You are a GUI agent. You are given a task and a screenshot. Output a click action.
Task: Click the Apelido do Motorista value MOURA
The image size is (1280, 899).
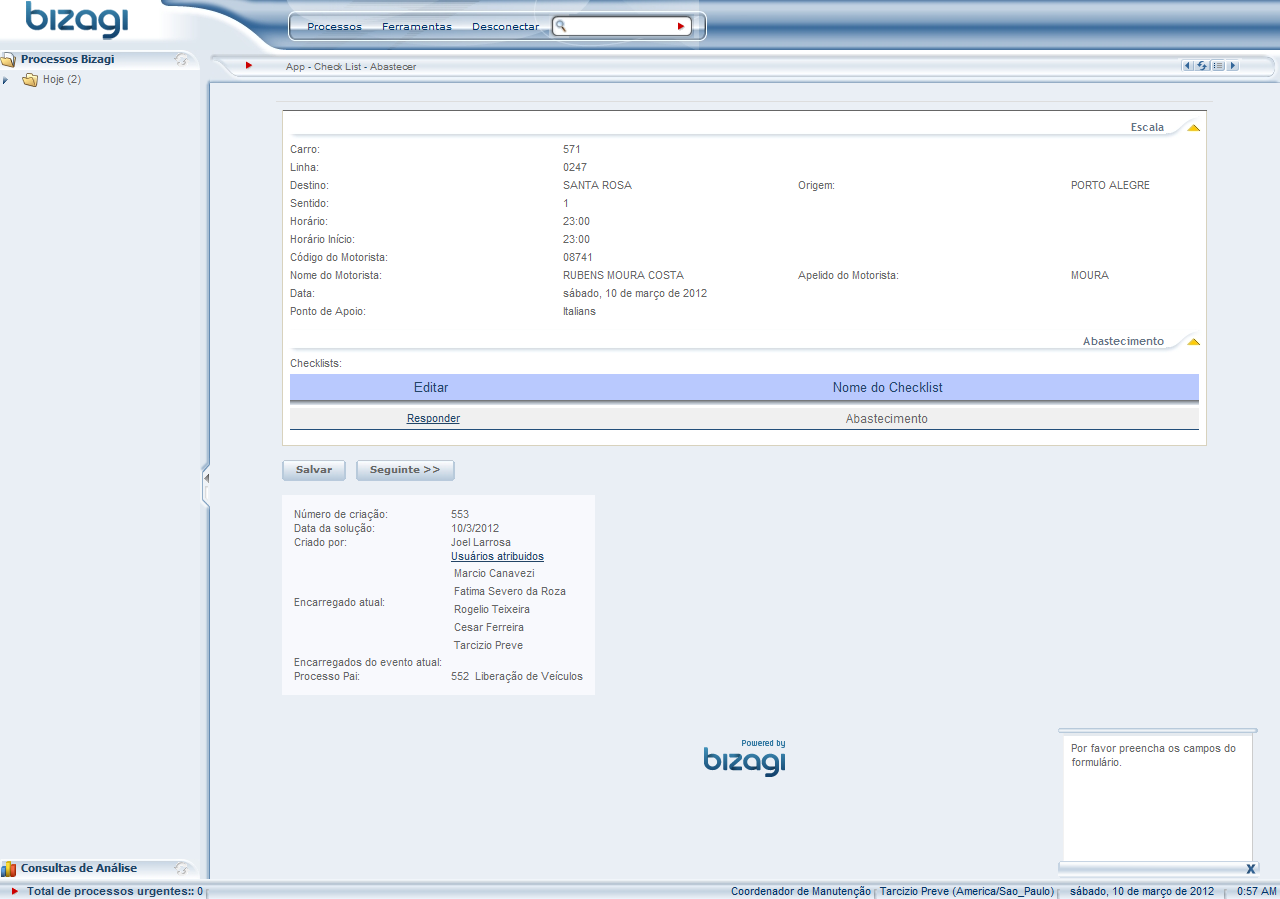(1090, 275)
